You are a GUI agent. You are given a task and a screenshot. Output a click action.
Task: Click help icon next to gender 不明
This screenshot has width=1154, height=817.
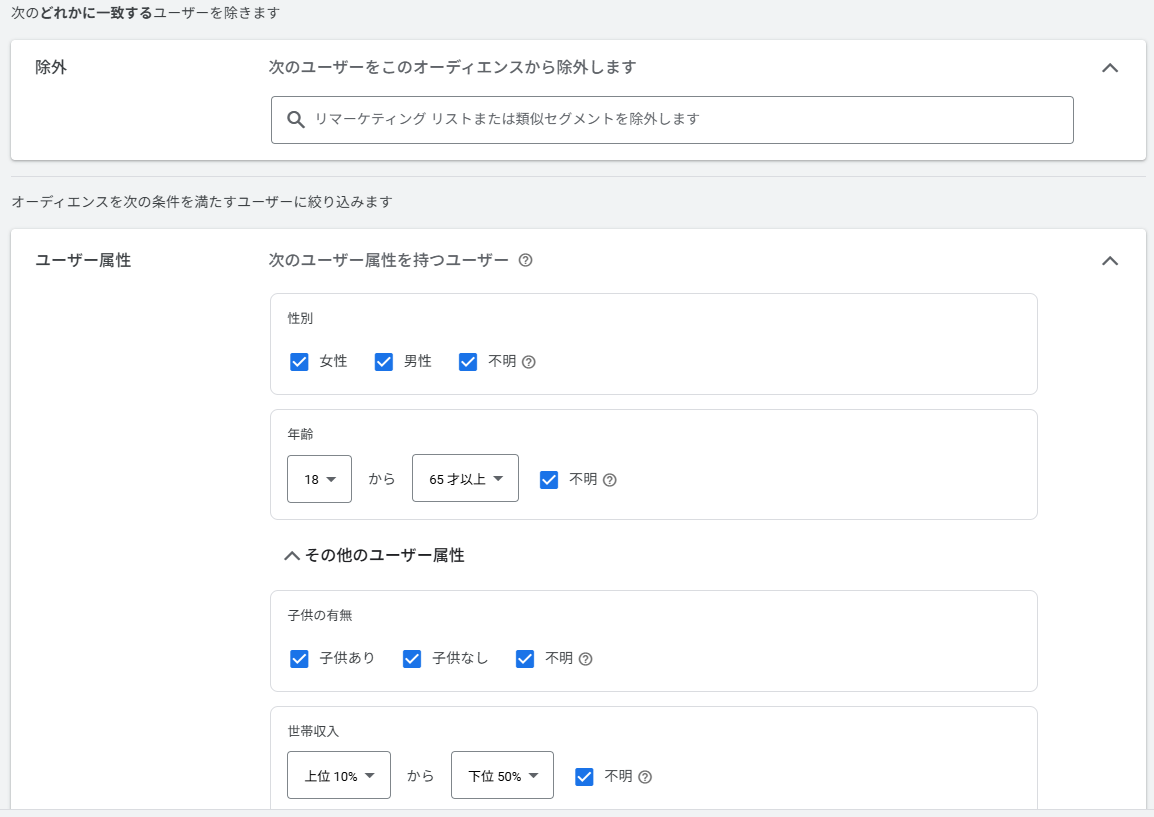529,362
